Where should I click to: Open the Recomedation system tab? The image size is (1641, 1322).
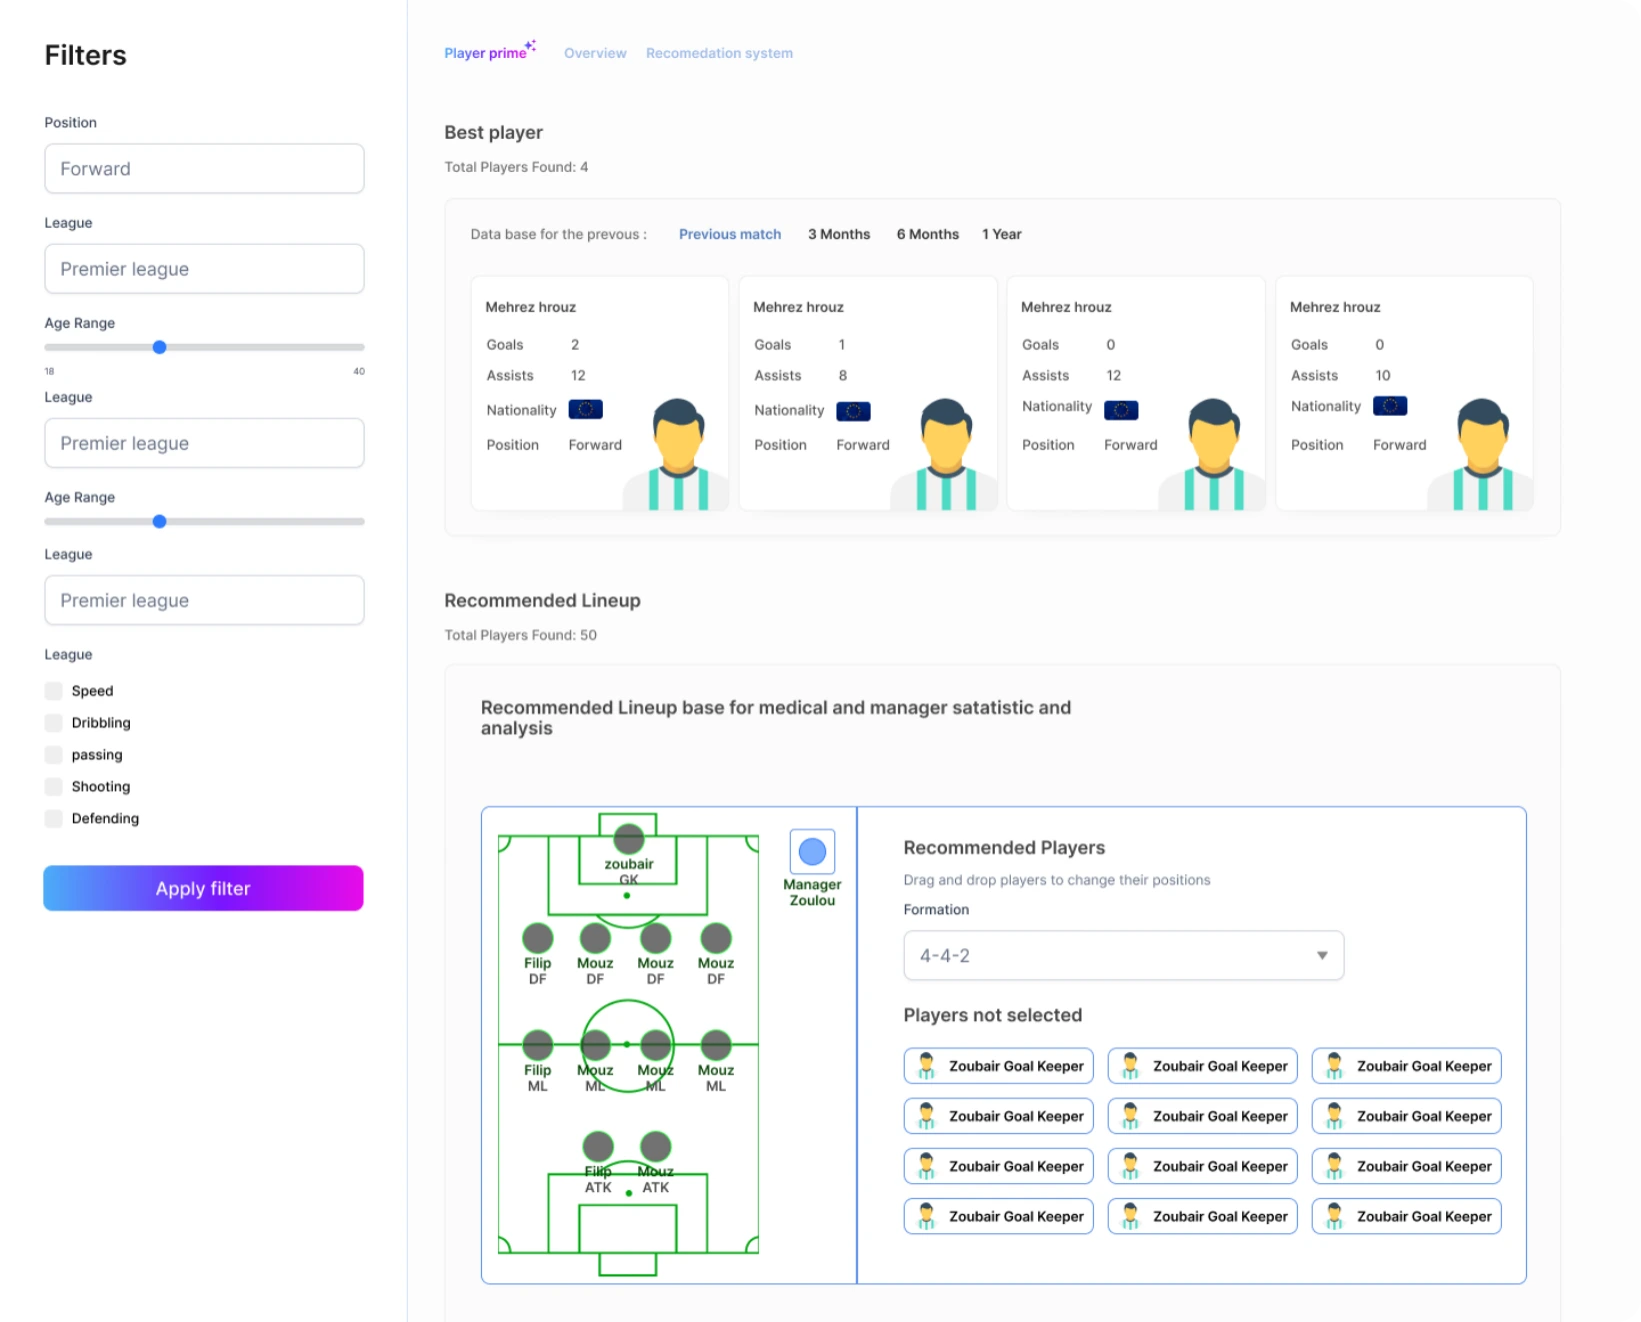[x=719, y=52]
